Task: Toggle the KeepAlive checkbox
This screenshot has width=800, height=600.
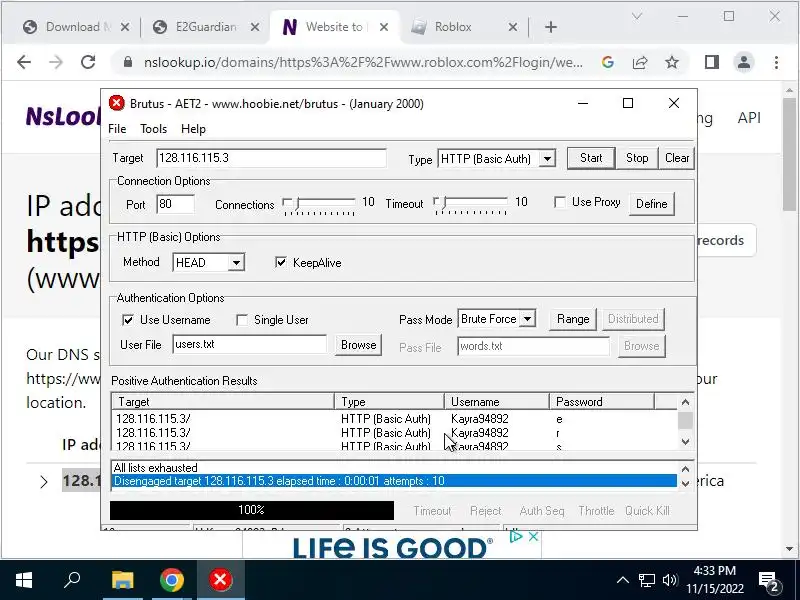Action: (x=281, y=262)
